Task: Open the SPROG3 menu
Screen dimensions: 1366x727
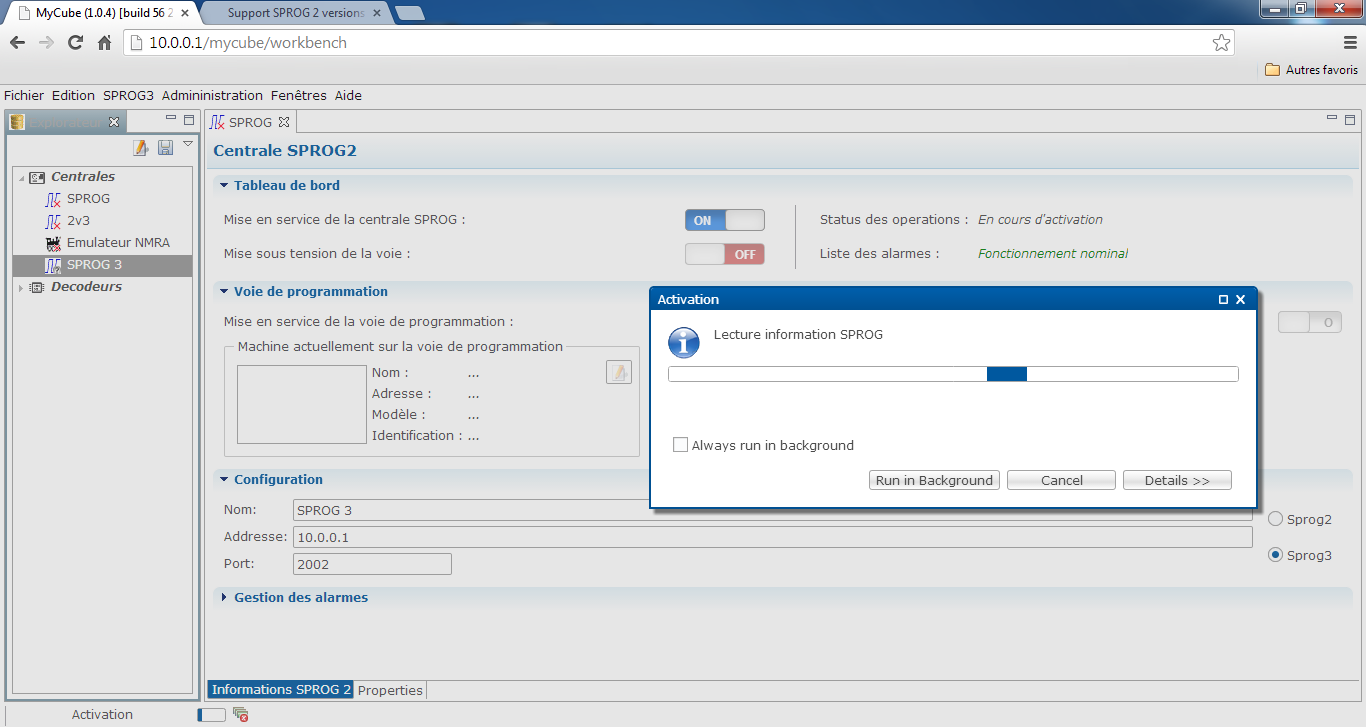Action: (x=128, y=95)
